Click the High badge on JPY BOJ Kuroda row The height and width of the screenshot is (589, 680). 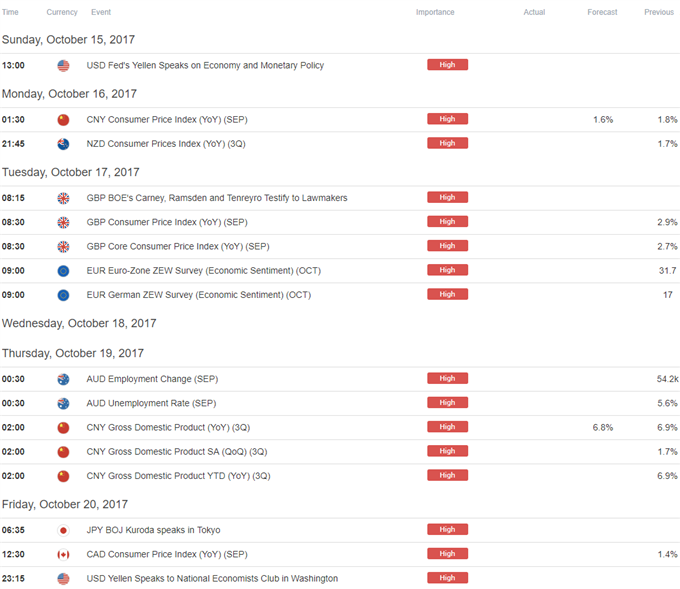pyautogui.click(x=448, y=530)
